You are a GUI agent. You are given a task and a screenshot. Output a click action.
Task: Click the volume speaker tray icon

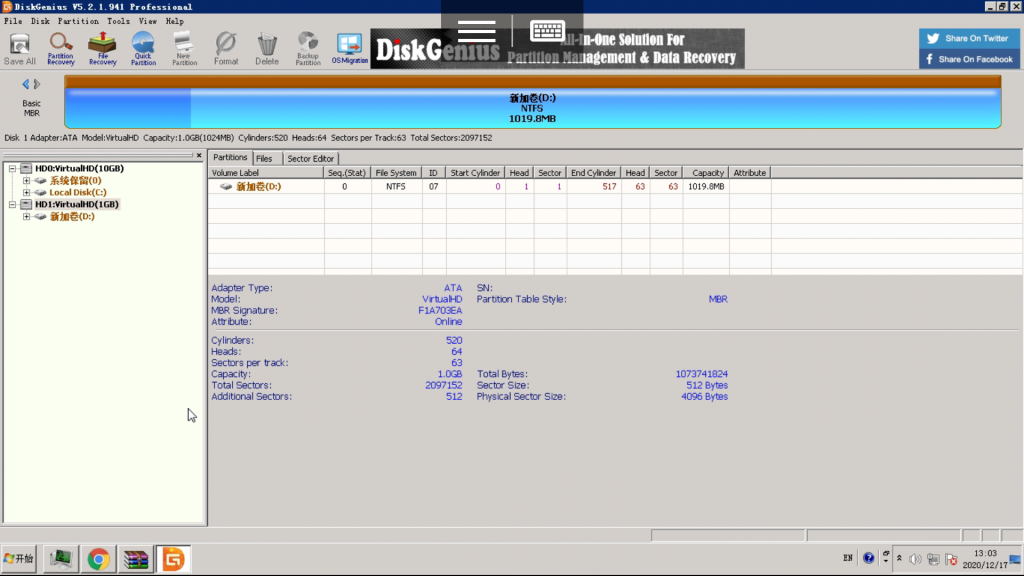pos(915,559)
